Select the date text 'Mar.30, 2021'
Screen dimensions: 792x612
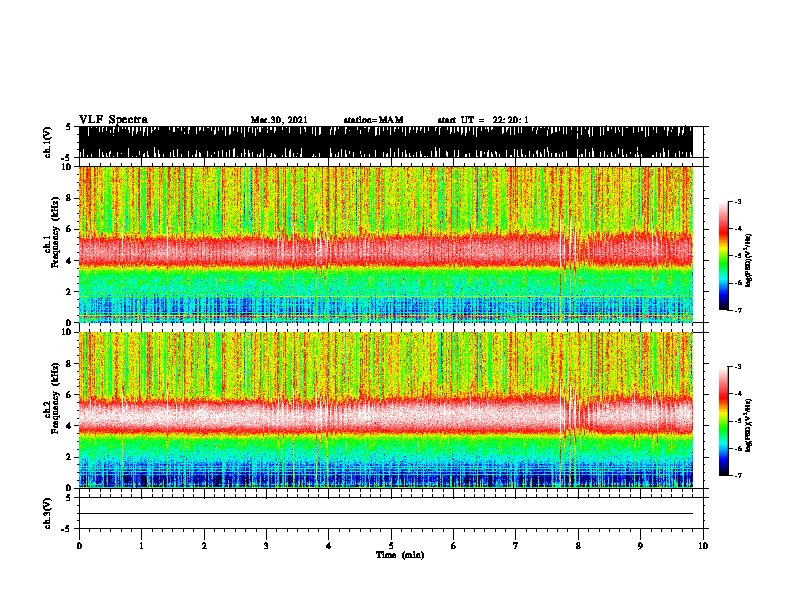pyautogui.click(x=279, y=120)
